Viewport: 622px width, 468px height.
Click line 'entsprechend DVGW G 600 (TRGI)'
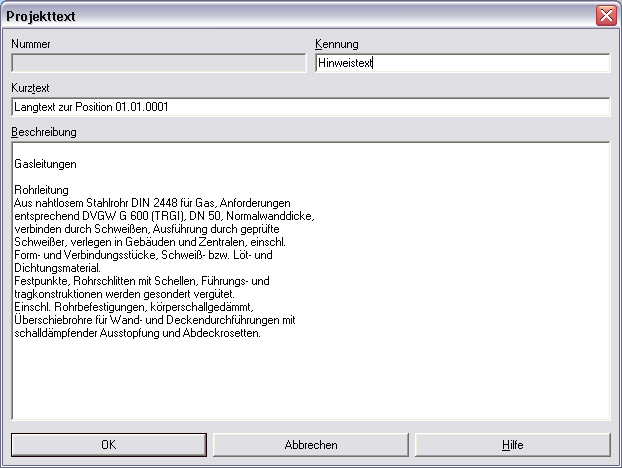[164, 216]
